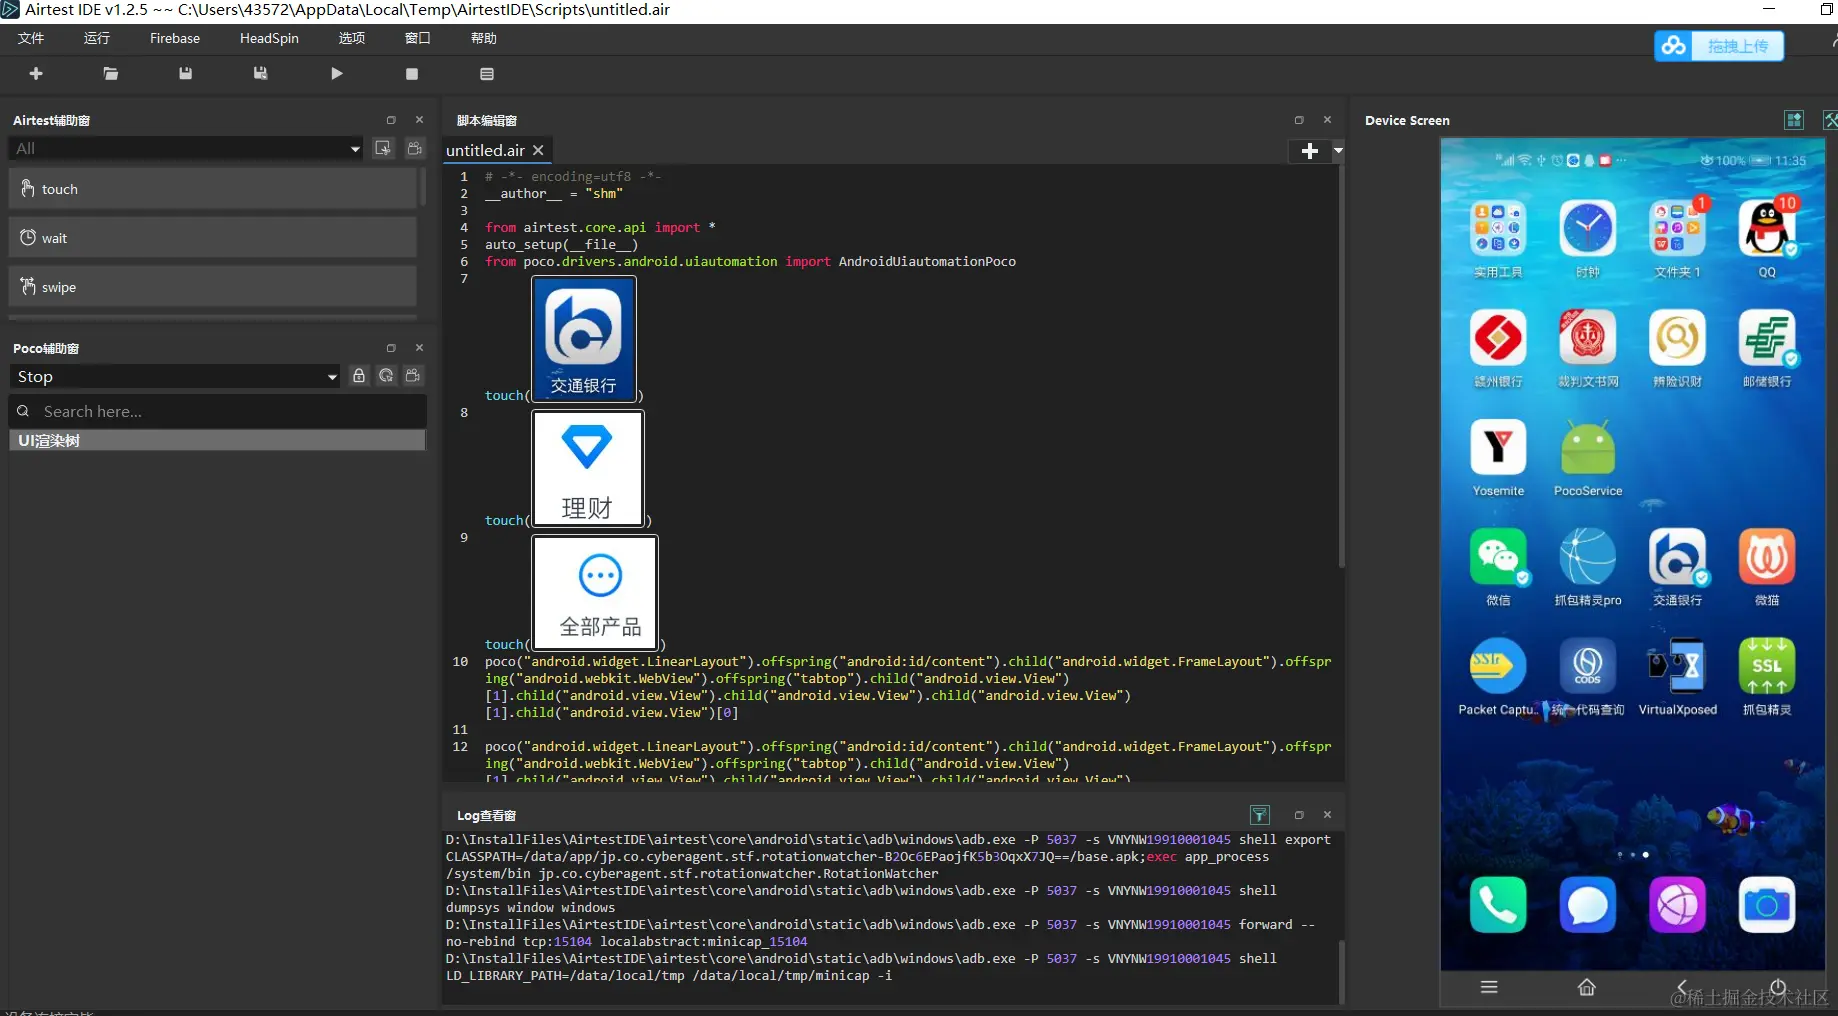Click the Poco record icon
1838x1016 pixels.
click(x=413, y=376)
